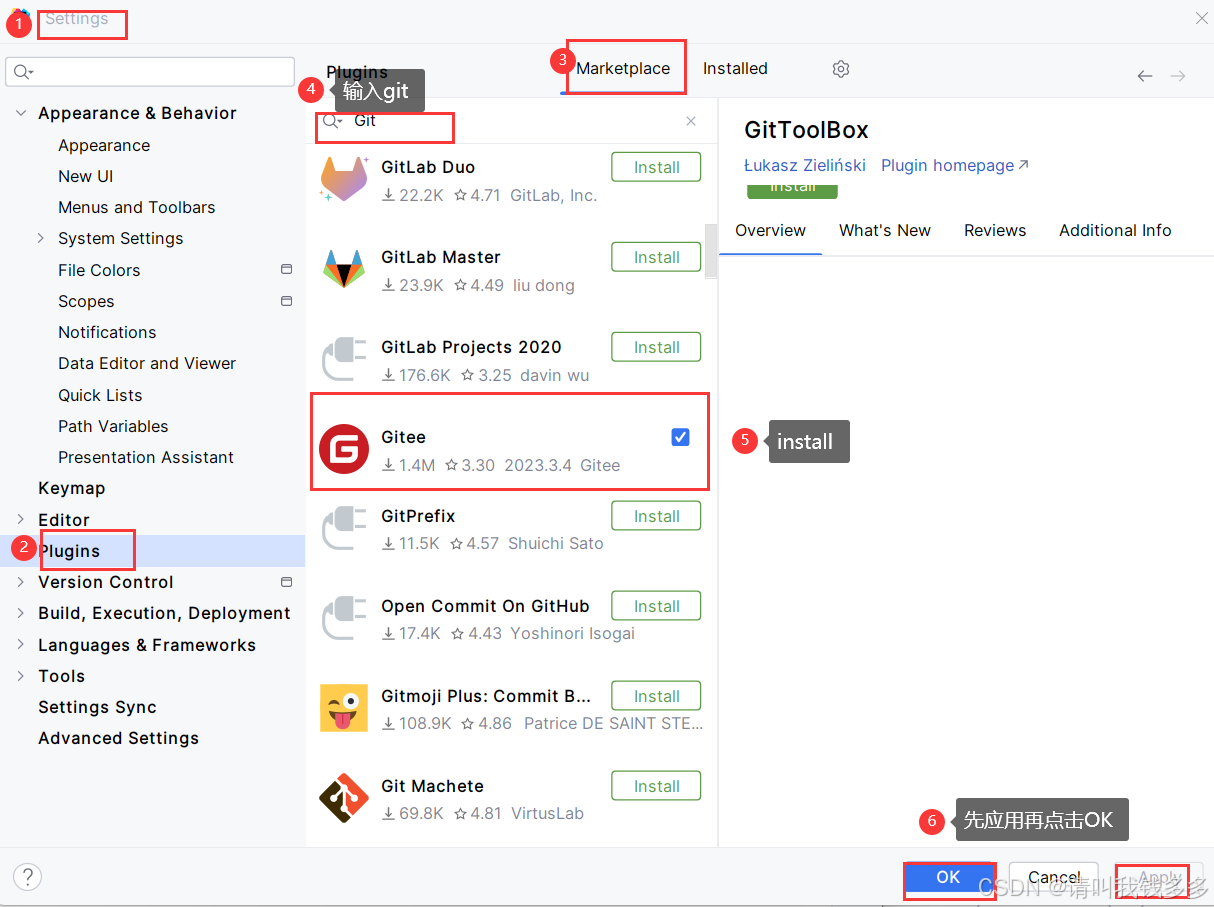Click the File Colors project-level icon

coord(286,270)
